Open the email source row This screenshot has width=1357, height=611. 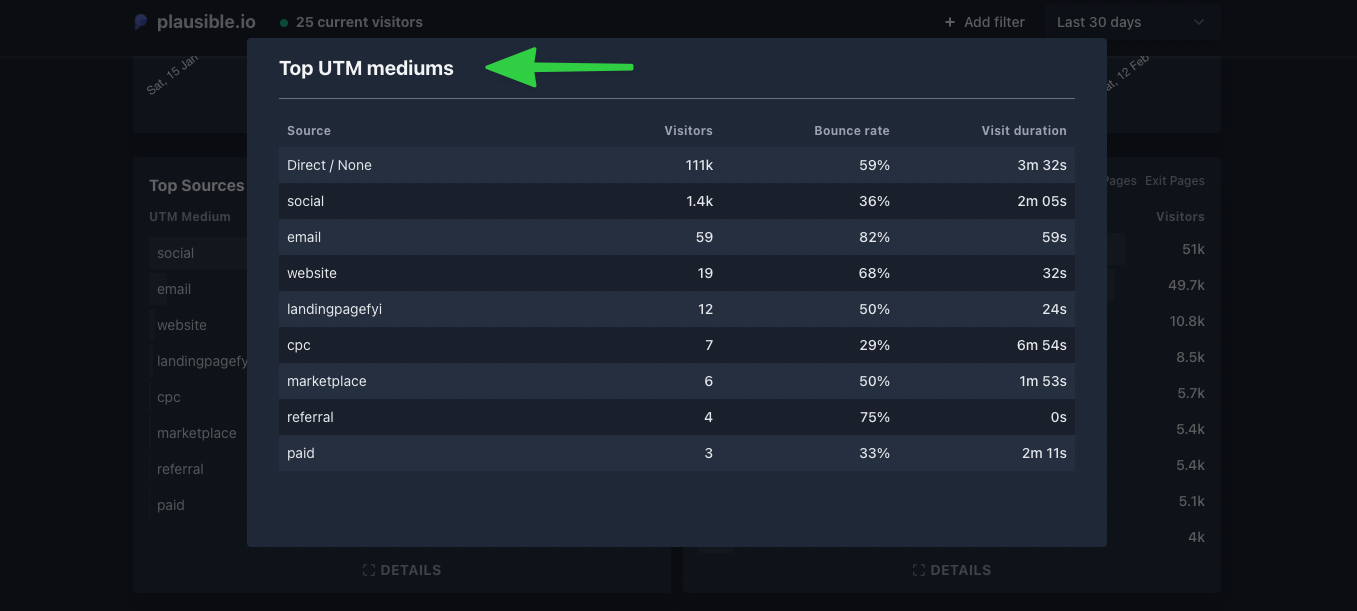click(x=677, y=237)
